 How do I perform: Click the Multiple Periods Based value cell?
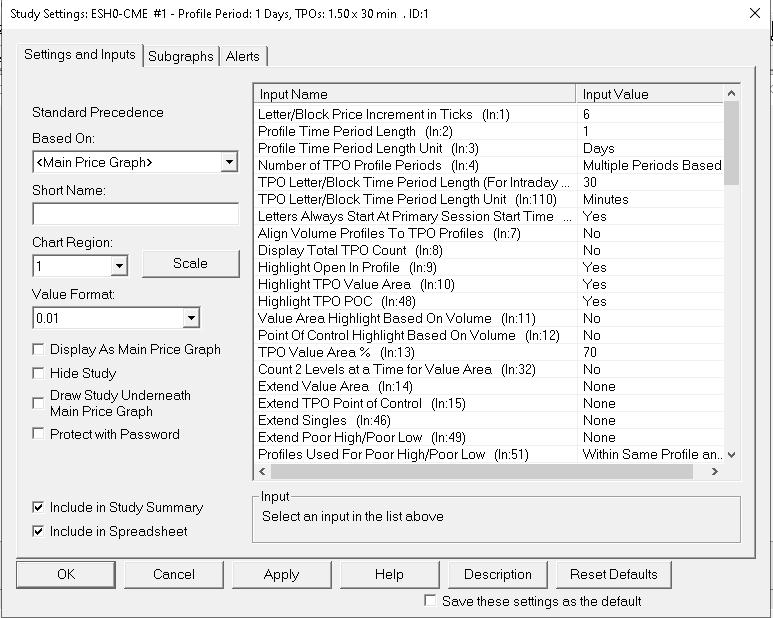pyautogui.click(x=652, y=166)
